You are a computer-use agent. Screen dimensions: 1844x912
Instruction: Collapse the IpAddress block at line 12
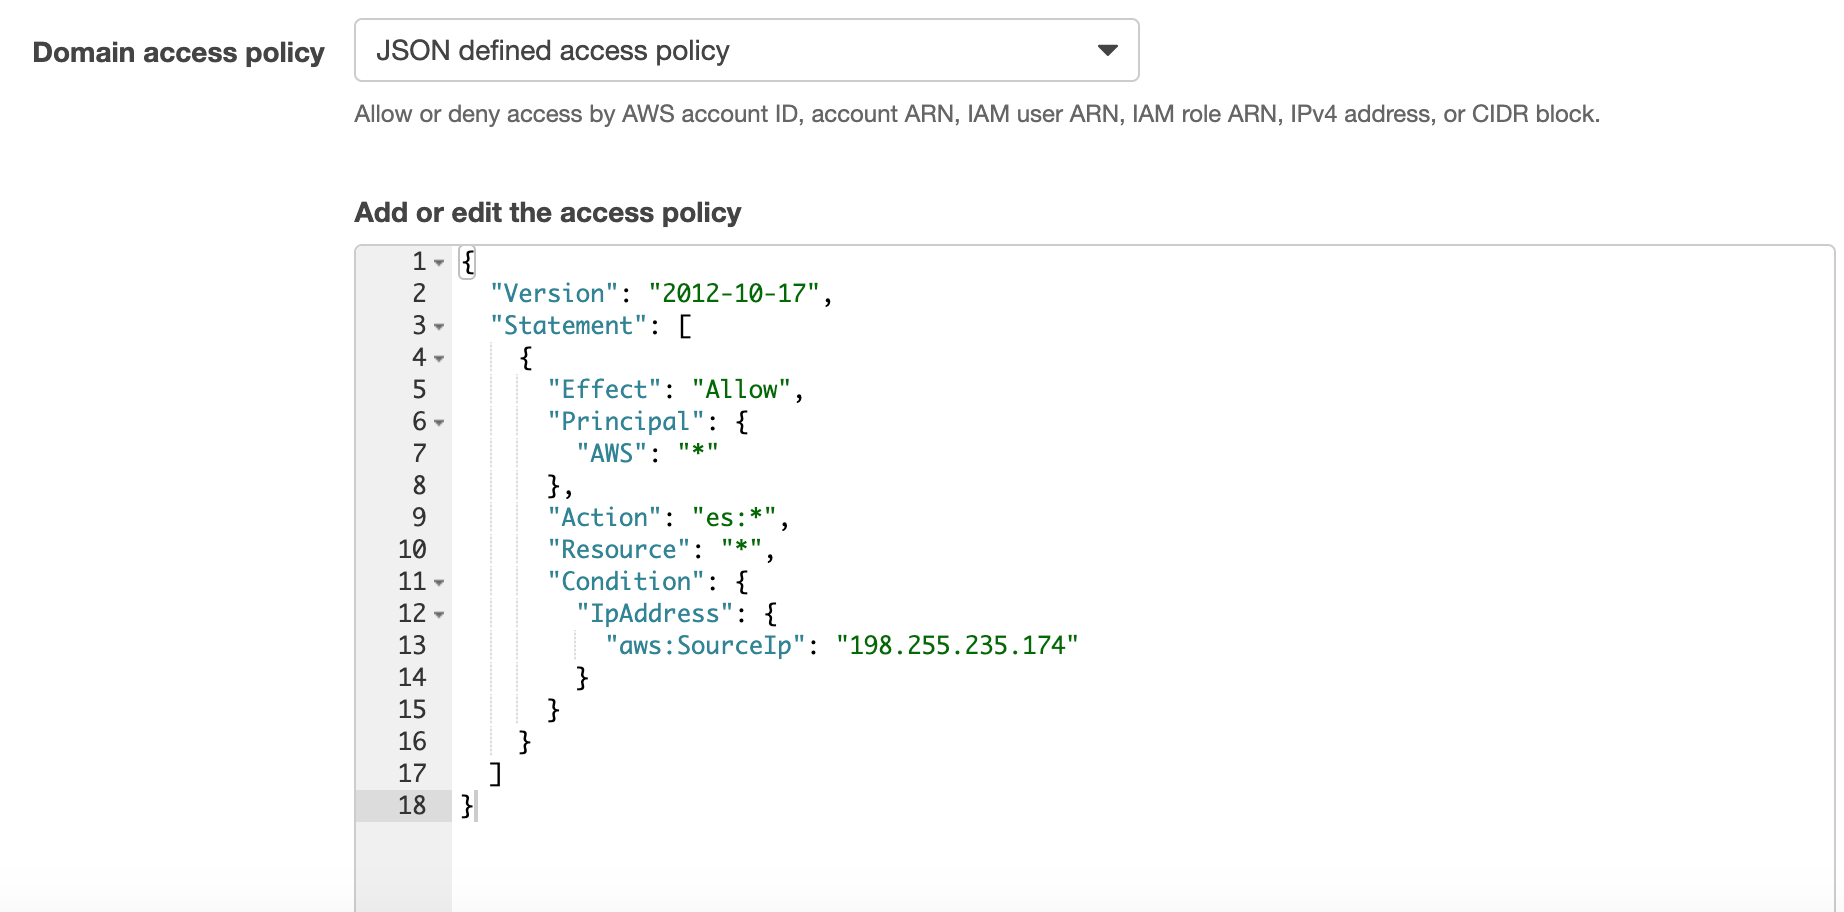point(439,615)
